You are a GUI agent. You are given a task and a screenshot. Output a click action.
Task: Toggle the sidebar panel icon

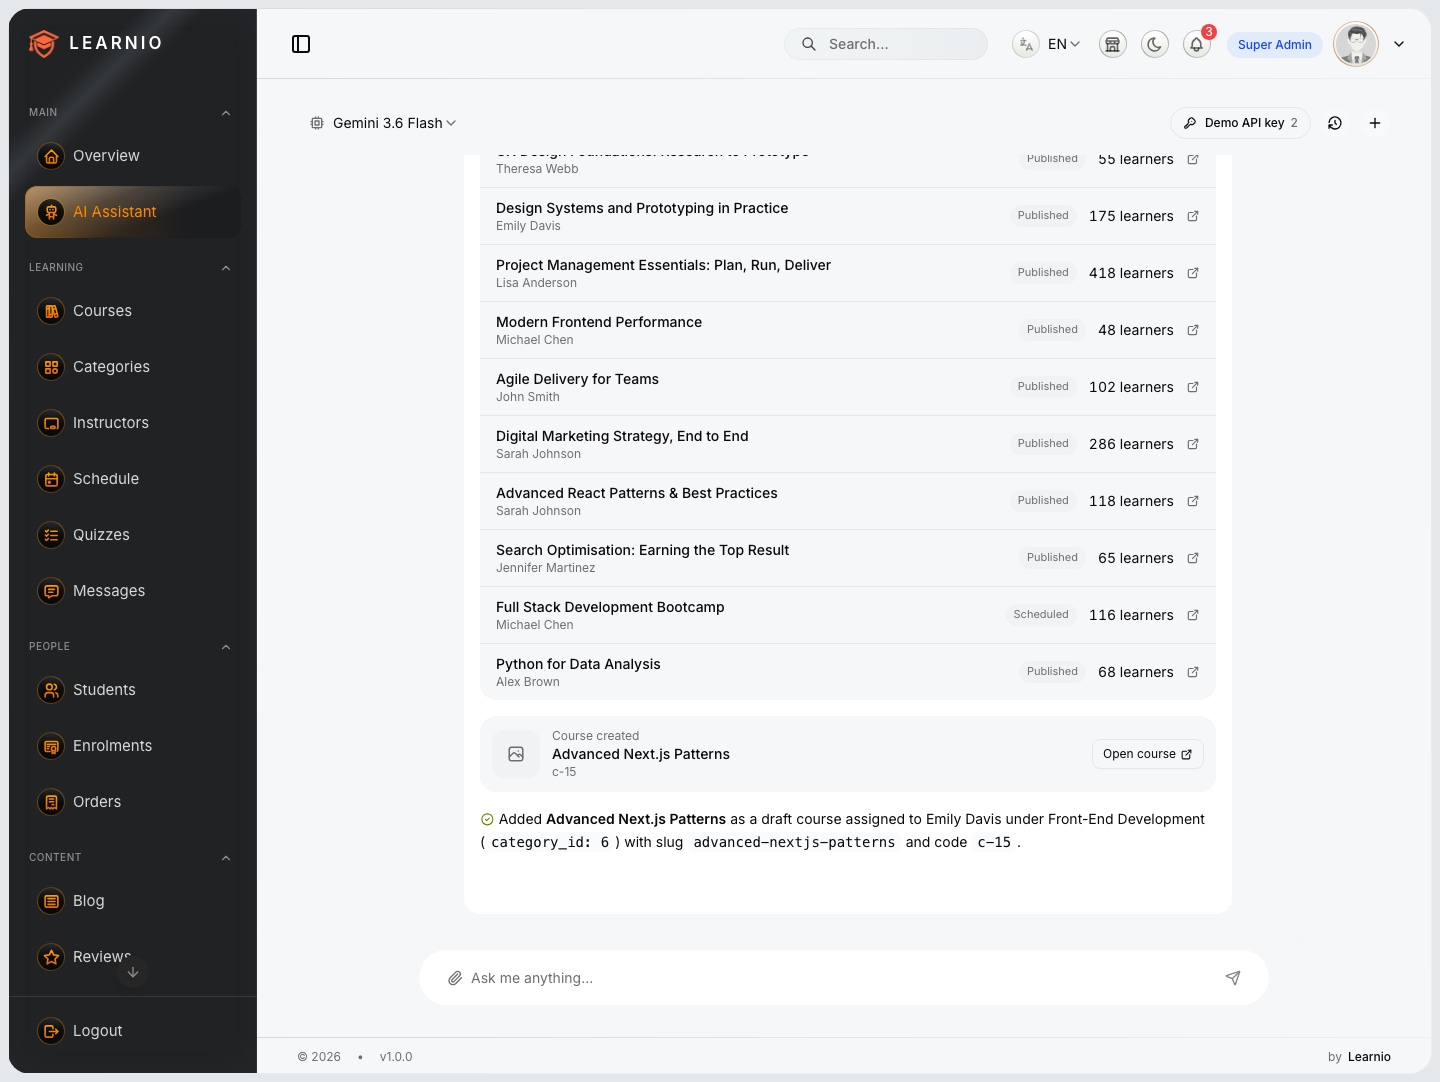pyautogui.click(x=301, y=44)
